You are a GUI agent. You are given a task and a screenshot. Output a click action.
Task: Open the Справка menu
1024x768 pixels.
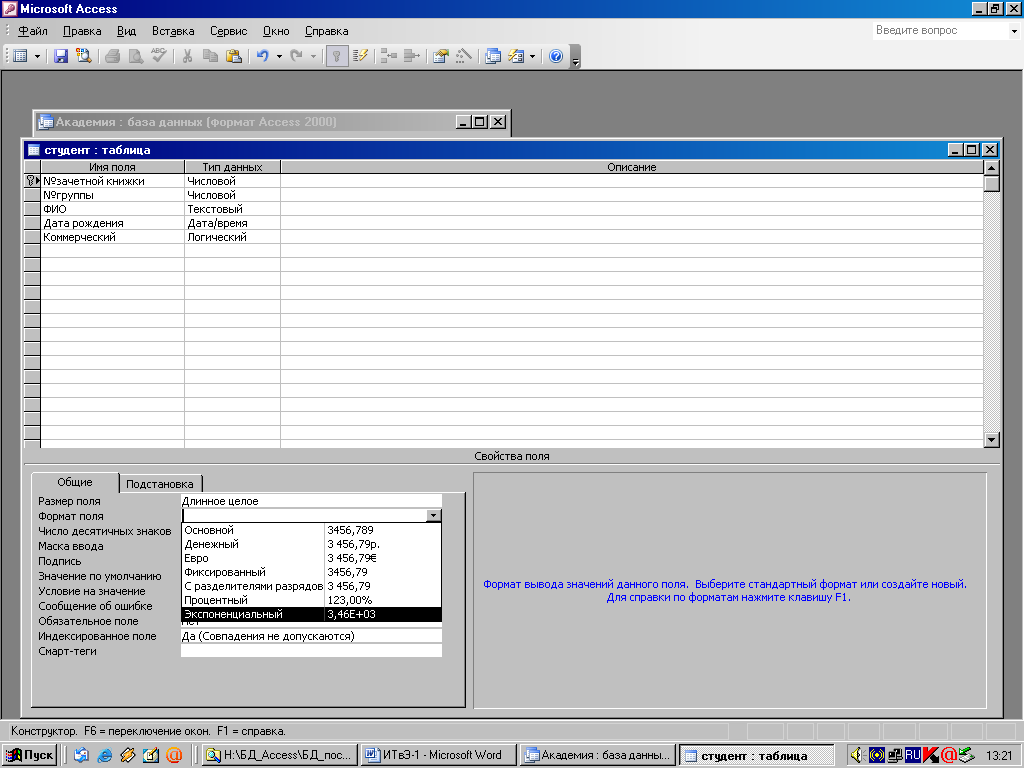click(x=326, y=31)
